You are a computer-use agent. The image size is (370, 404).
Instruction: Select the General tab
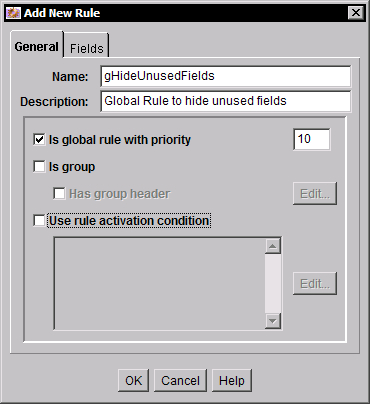coord(37,46)
